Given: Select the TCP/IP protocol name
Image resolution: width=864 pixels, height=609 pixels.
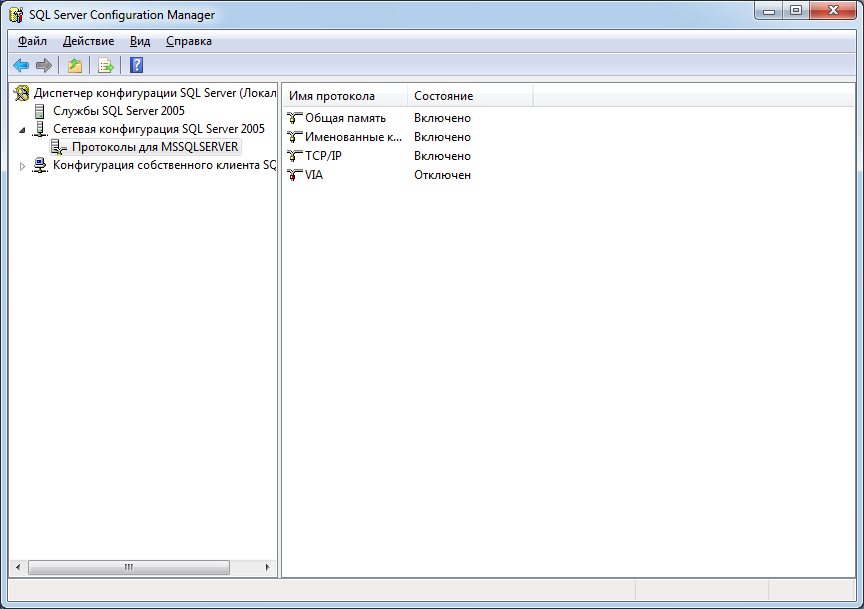Looking at the screenshot, I should (323, 156).
